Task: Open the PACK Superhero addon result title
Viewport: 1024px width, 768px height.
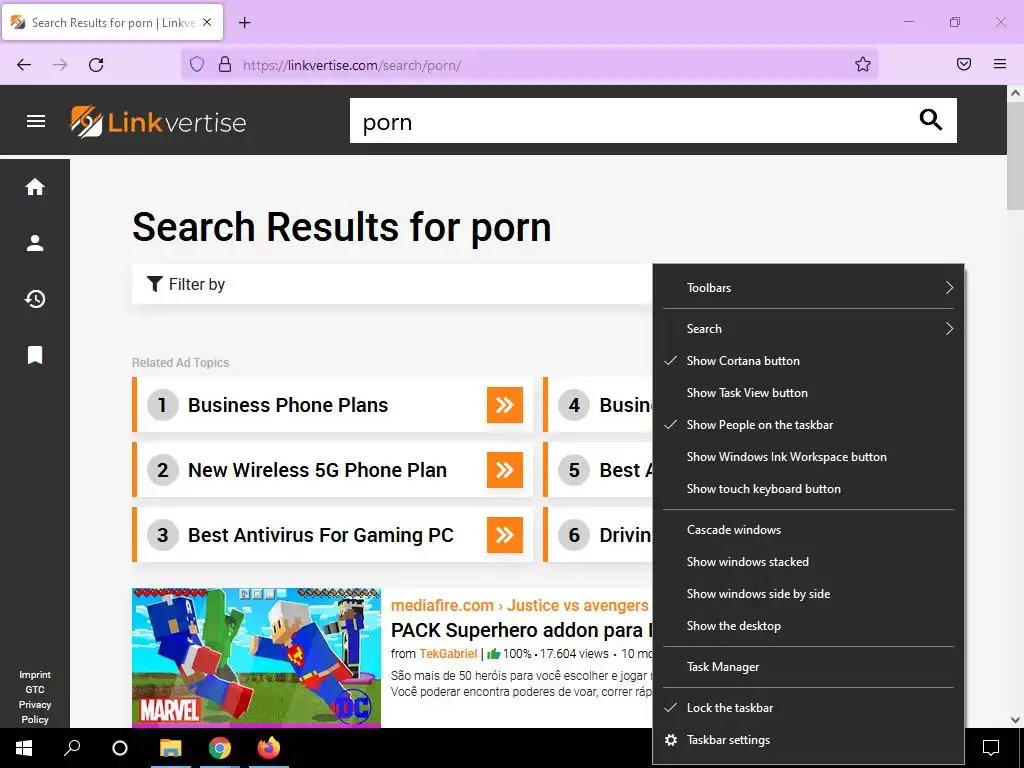Action: [x=521, y=630]
